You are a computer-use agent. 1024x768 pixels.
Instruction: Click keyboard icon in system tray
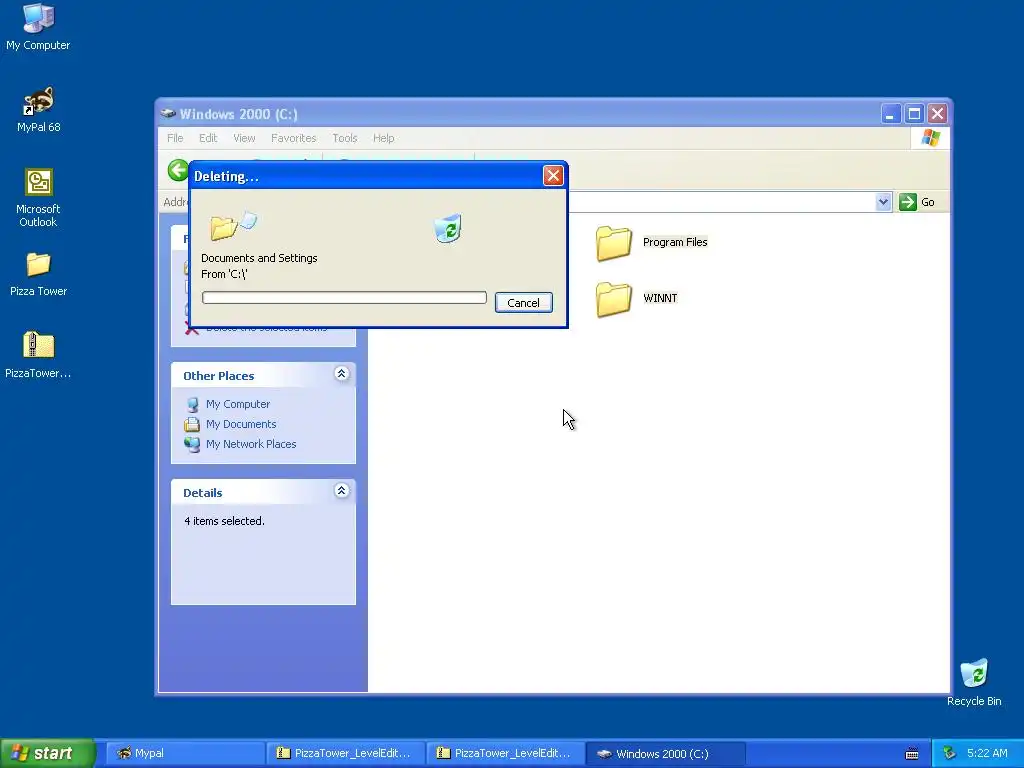(912, 754)
